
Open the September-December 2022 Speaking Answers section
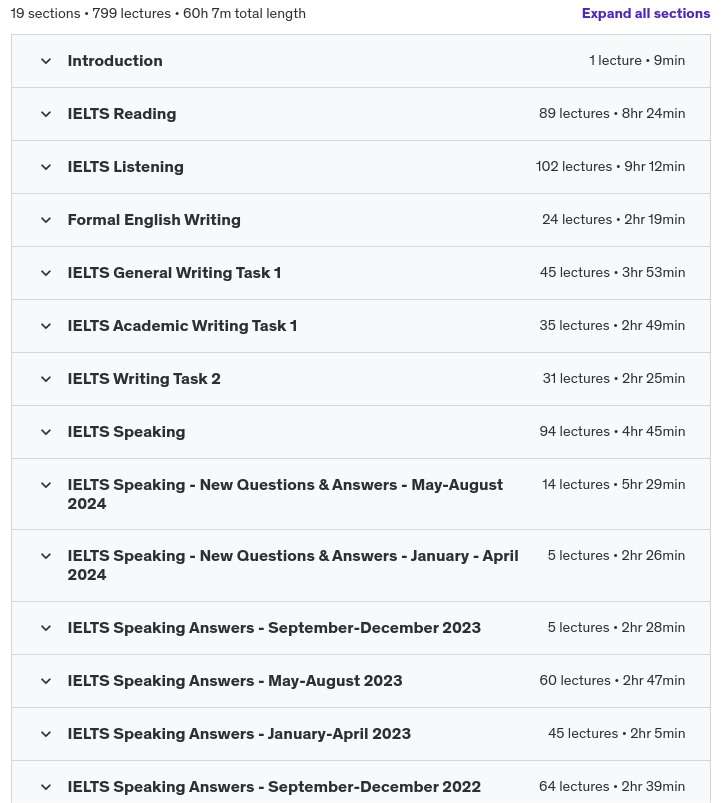(x=46, y=787)
